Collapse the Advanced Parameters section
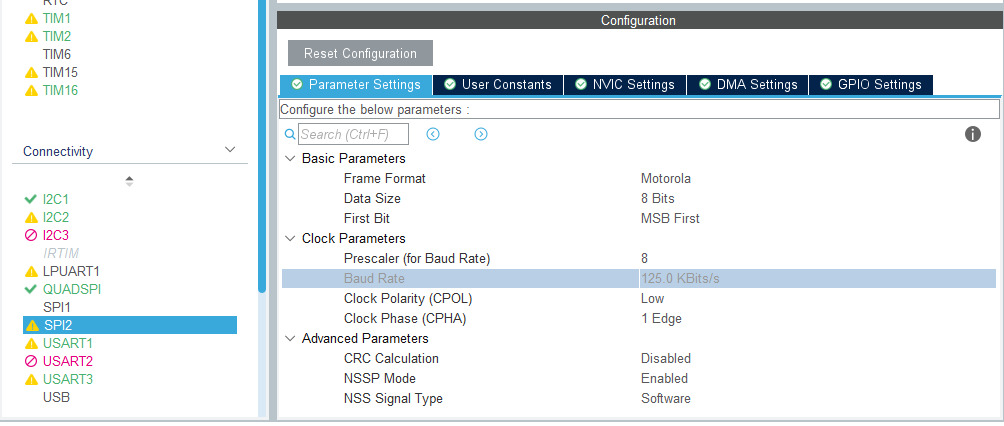The height and width of the screenshot is (426, 1004). [290, 338]
